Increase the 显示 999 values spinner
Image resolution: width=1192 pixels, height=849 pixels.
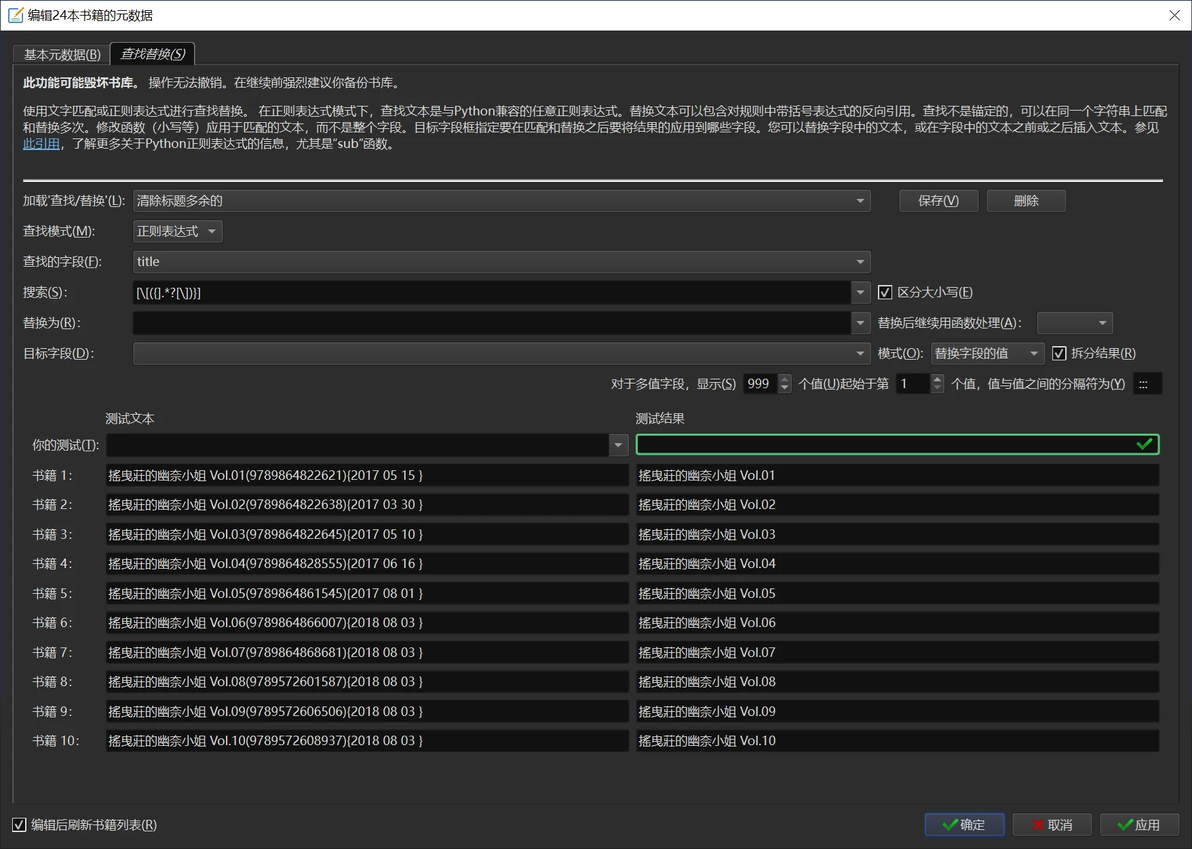(x=785, y=379)
